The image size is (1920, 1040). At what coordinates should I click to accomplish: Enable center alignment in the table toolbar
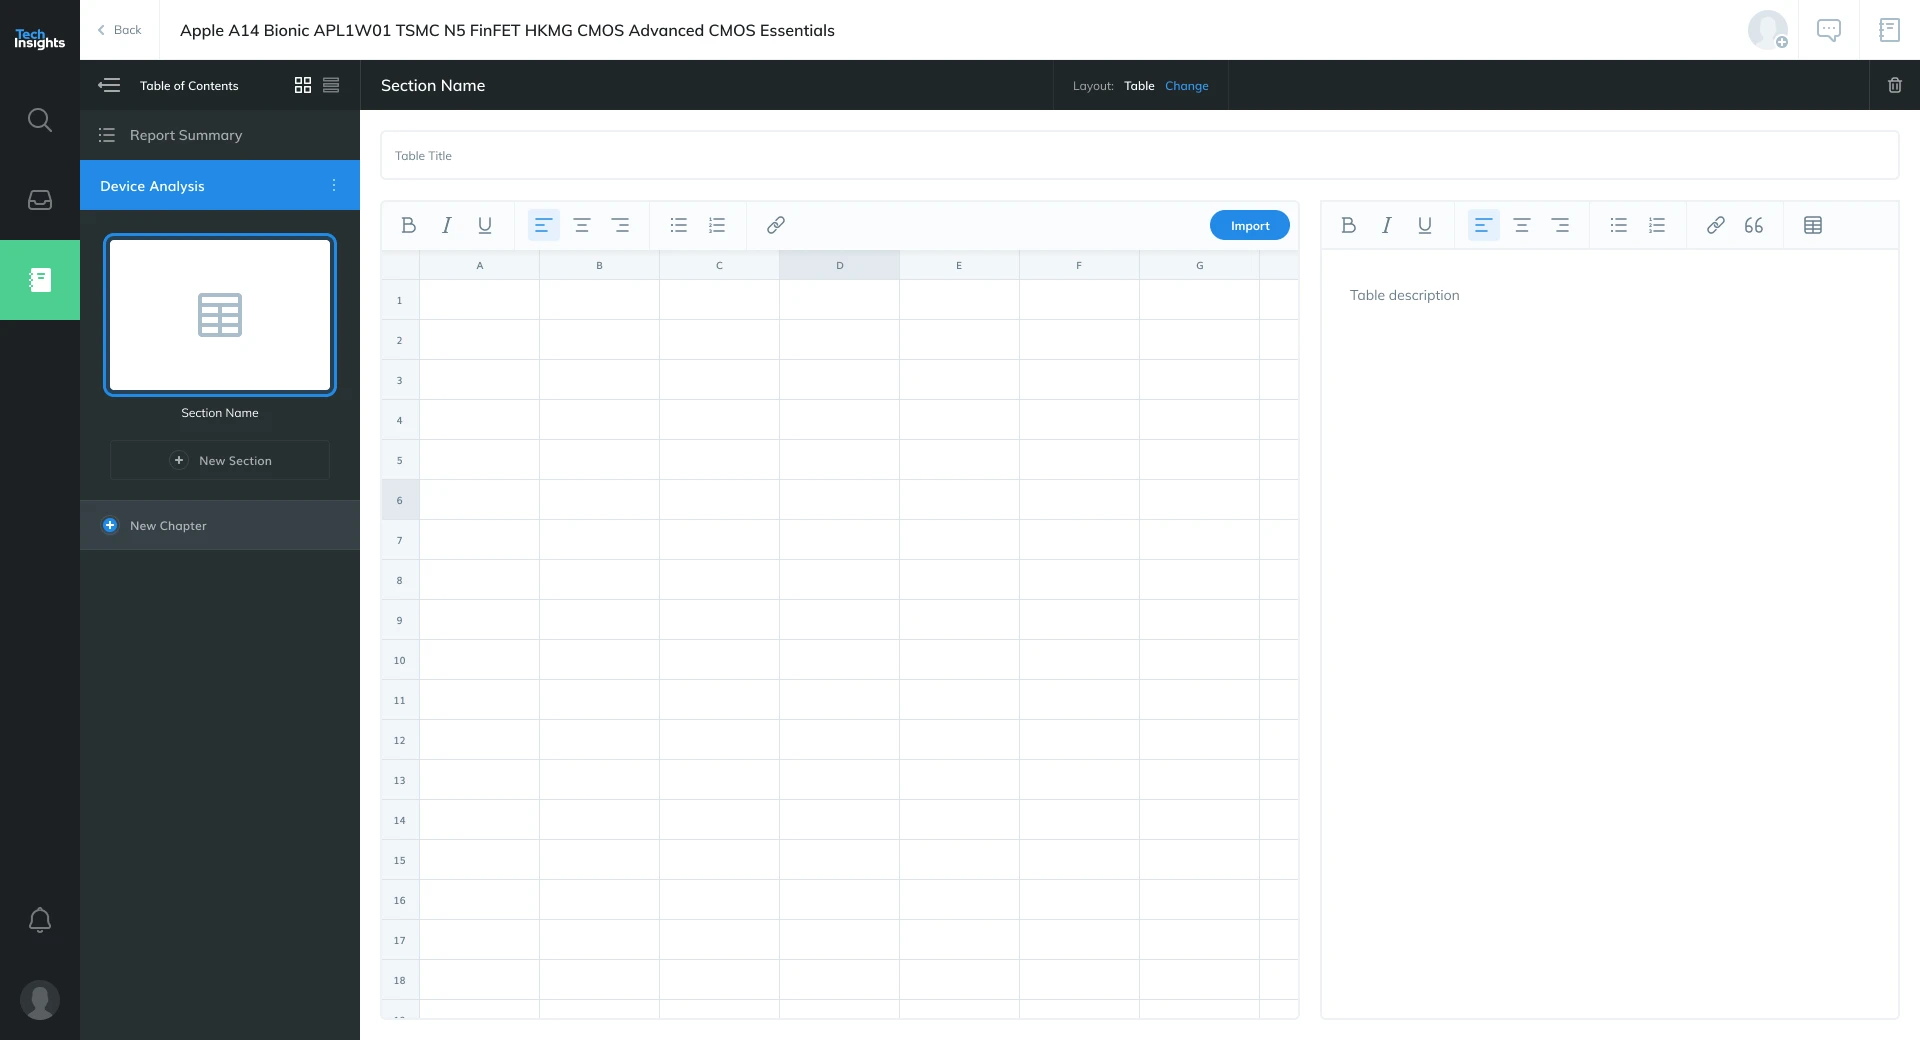point(582,225)
